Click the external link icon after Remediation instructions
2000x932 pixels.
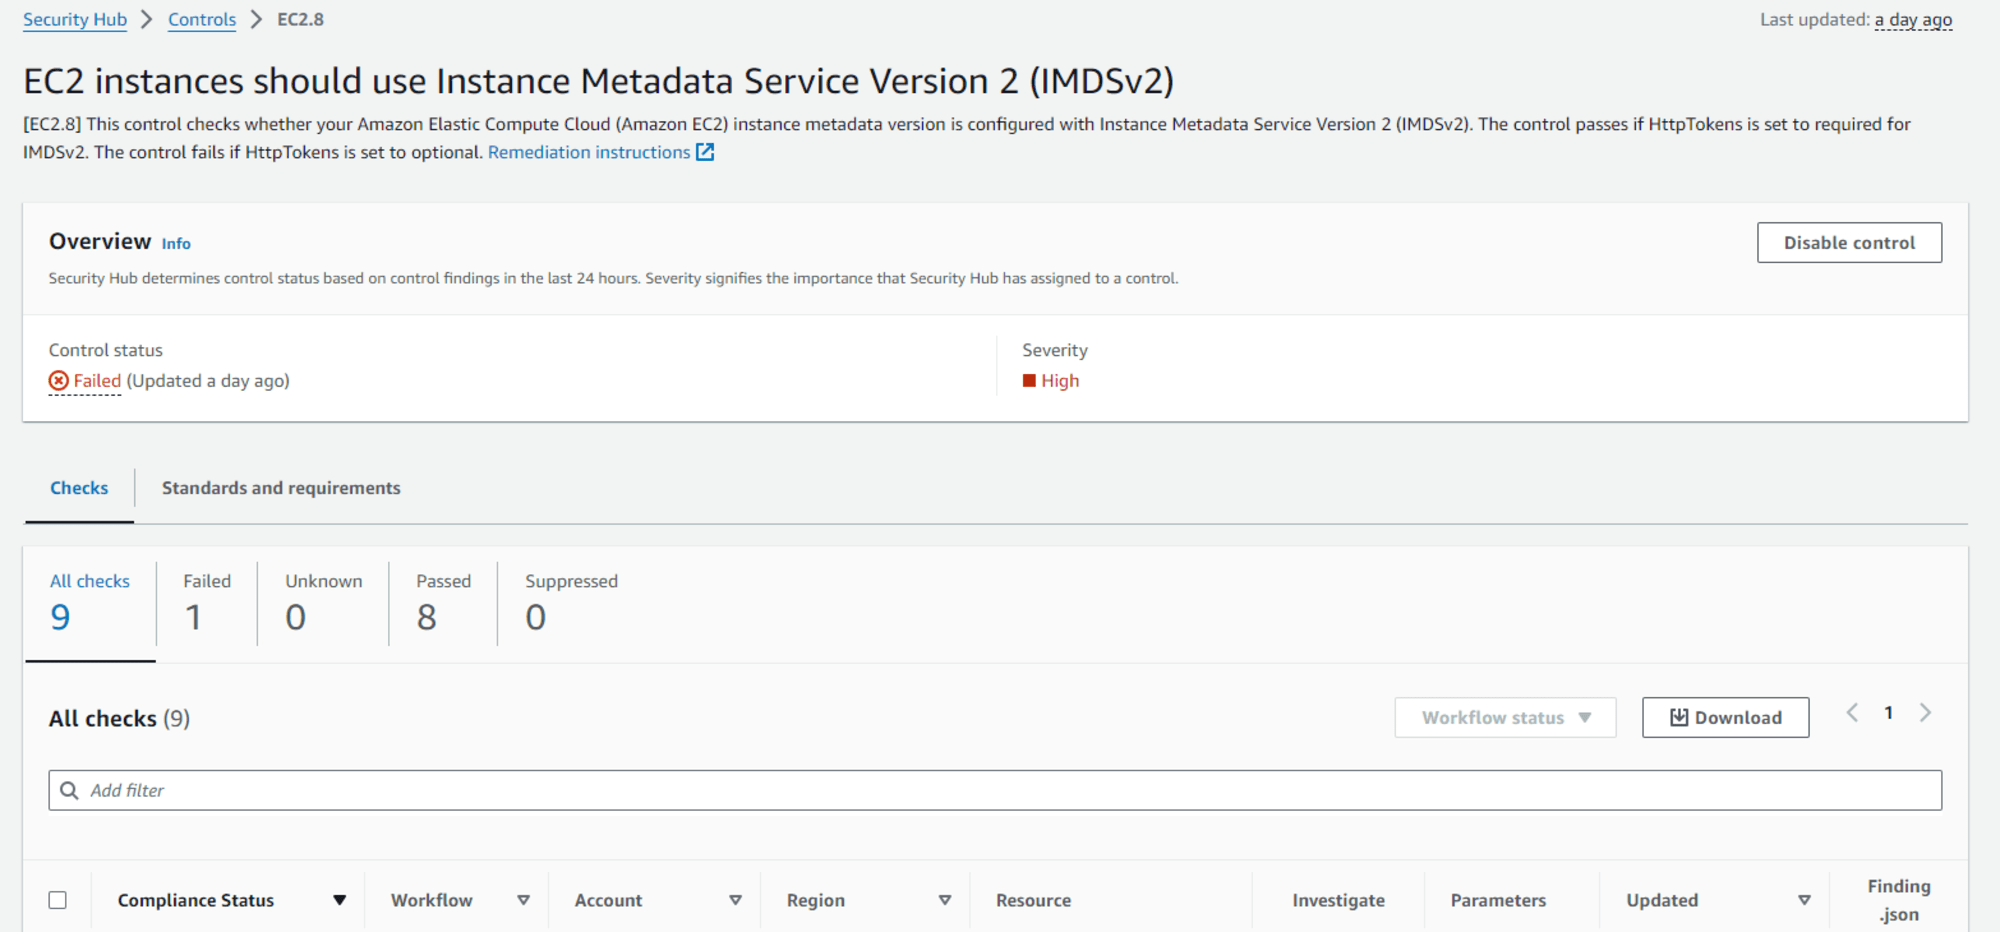(705, 152)
